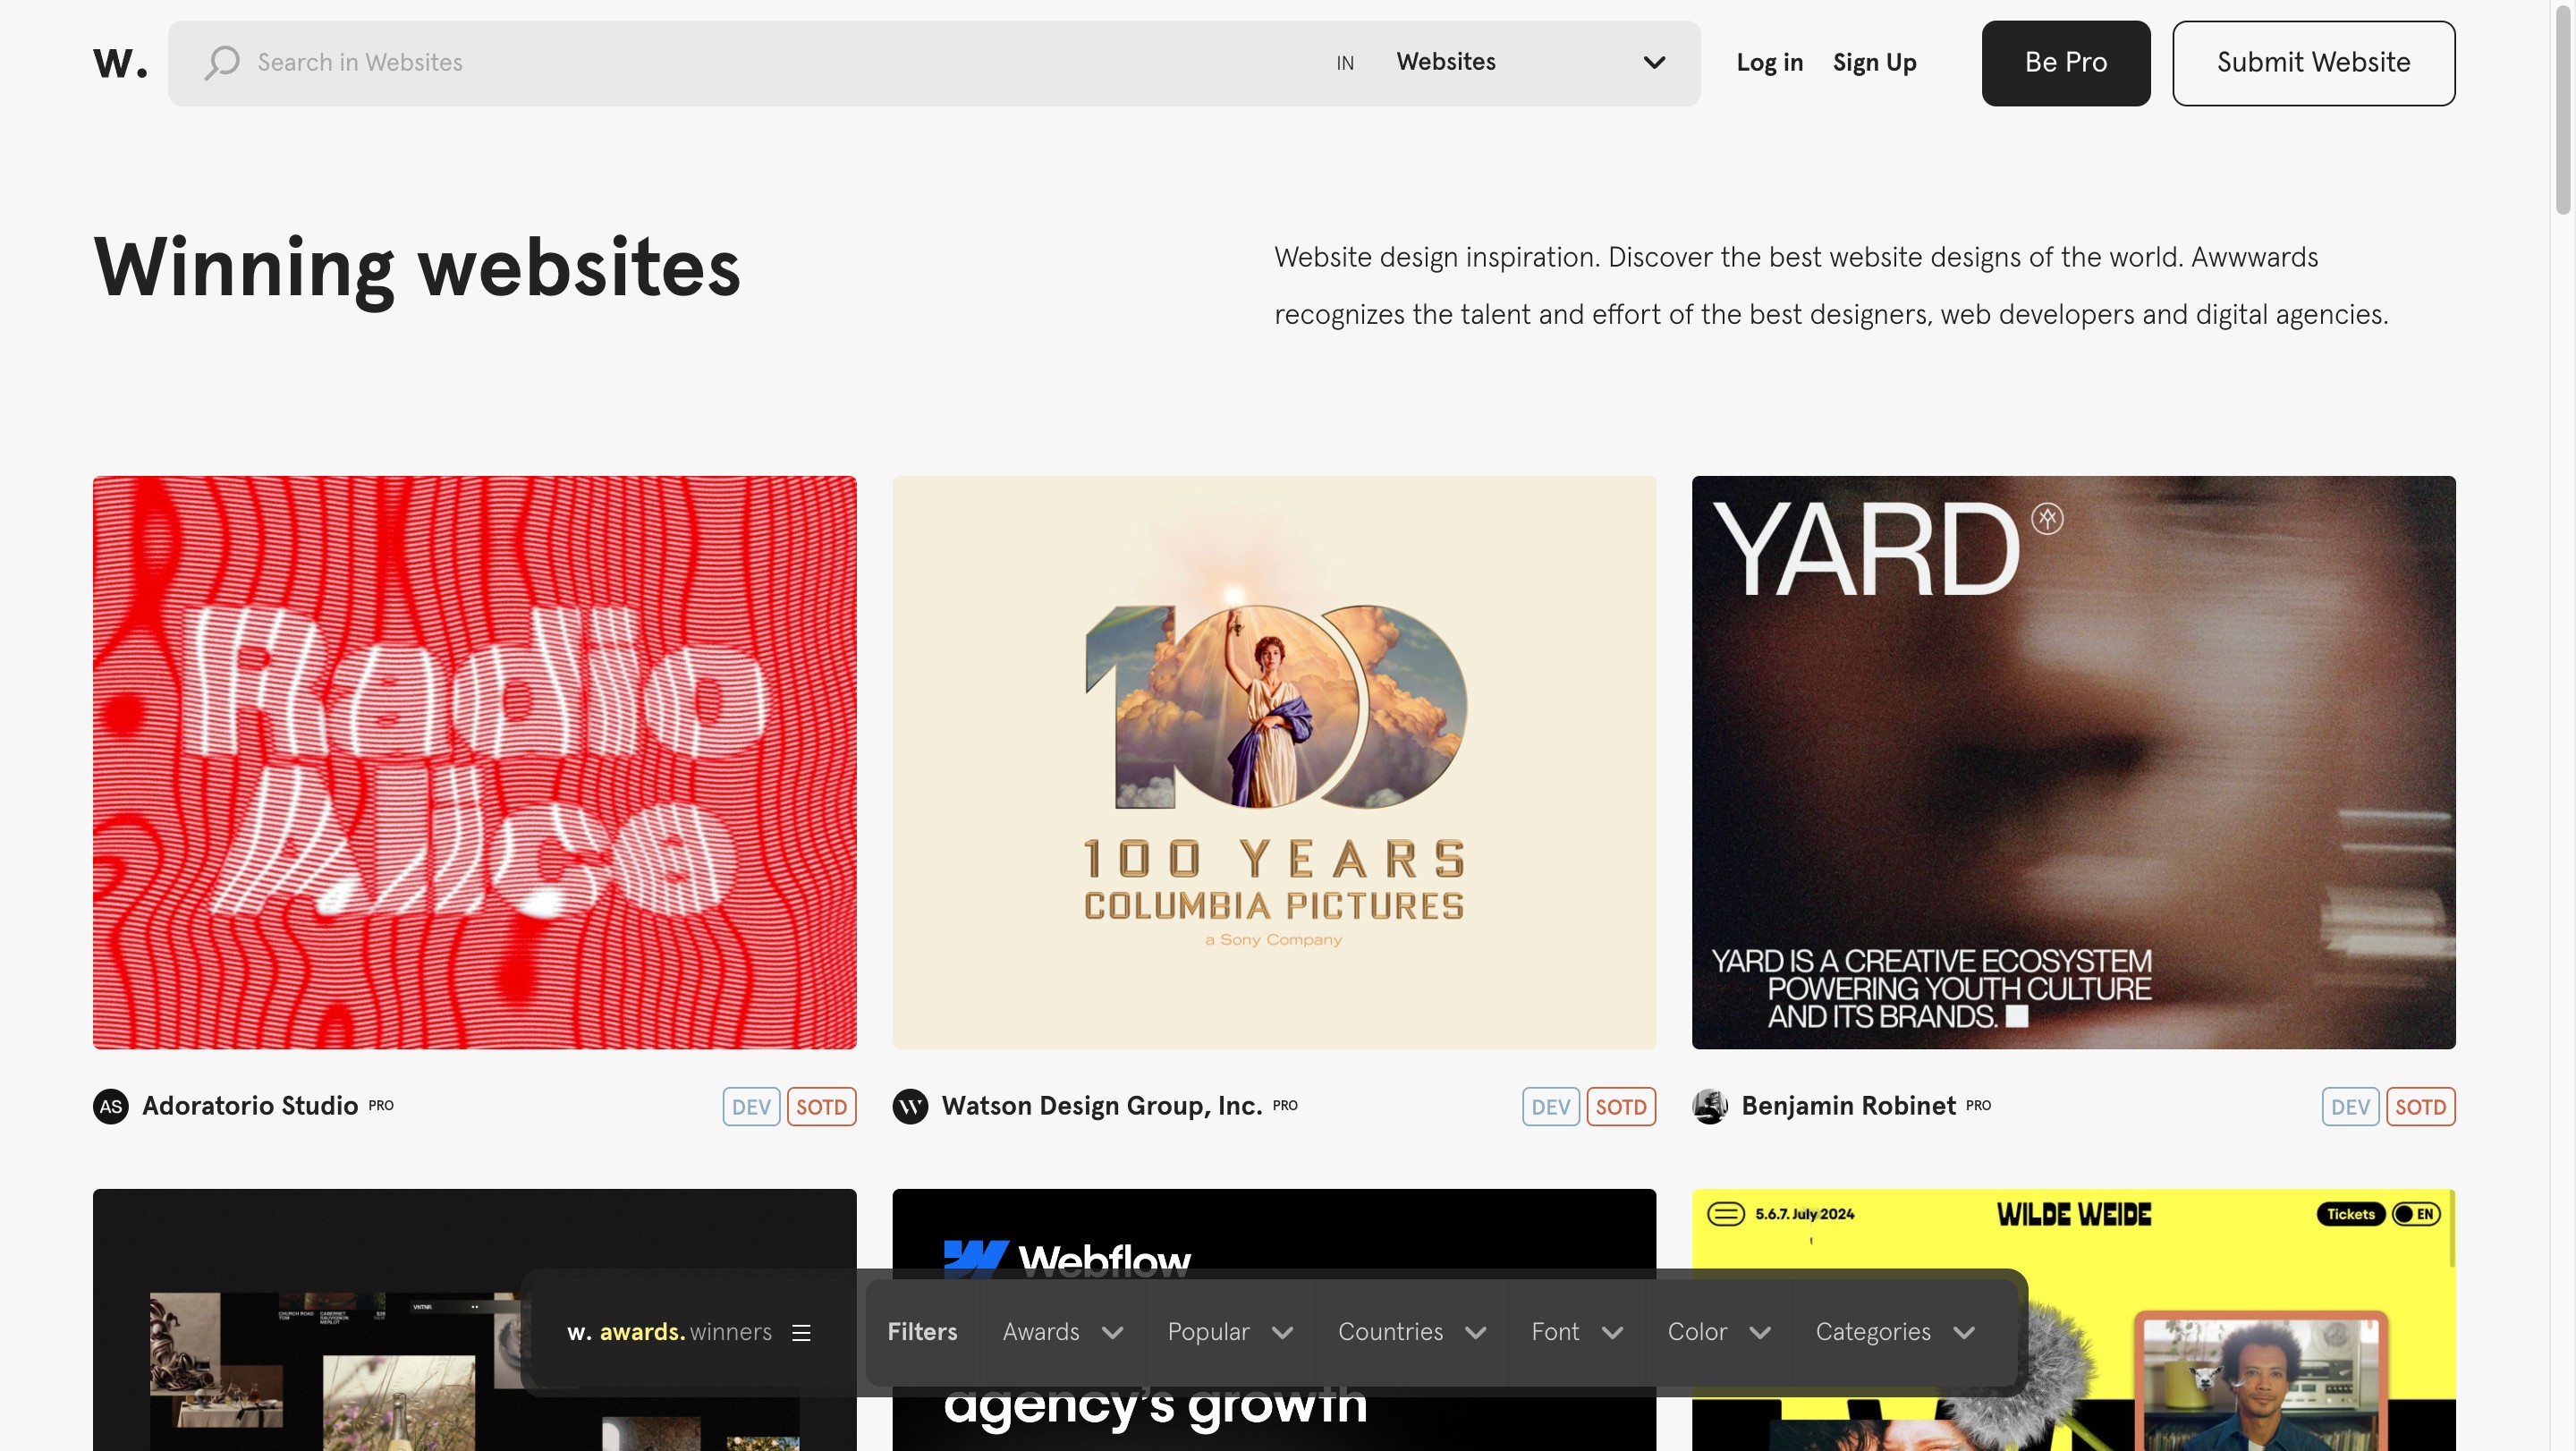Open the Radio Alice website thumbnail
This screenshot has width=2576, height=1451.
475,762
